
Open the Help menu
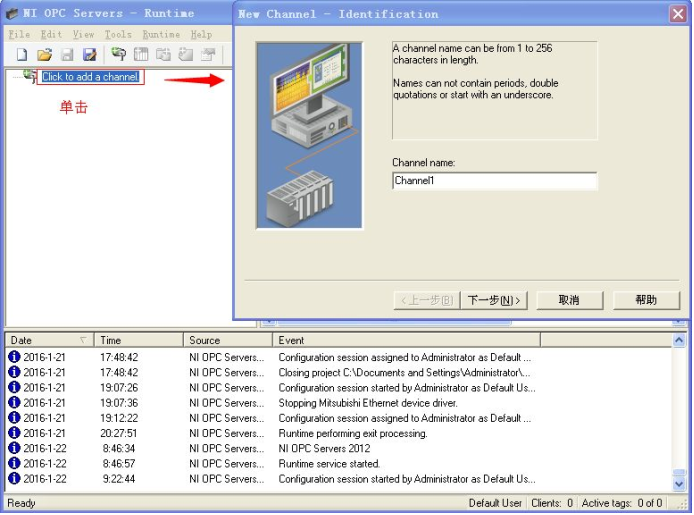coord(201,34)
